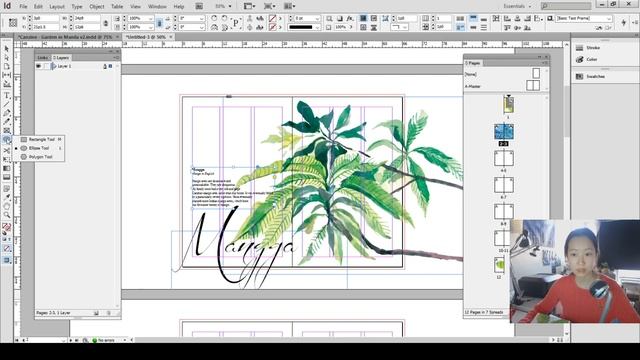This screenshot has height=360, width=640.
Task: Open the Layers panel menu icon
Action: click(117, 58)
